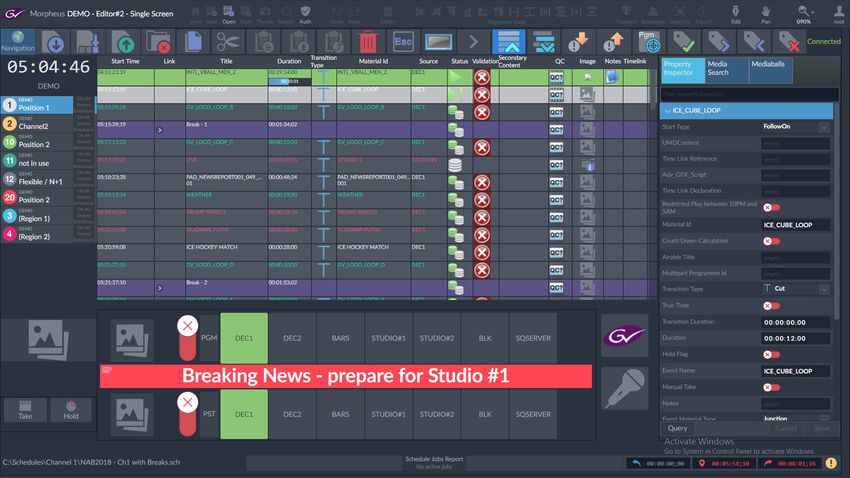This screenshot has width=850, height=478.
Task: Switch to the Media Search tab
Action: point(726,70)
